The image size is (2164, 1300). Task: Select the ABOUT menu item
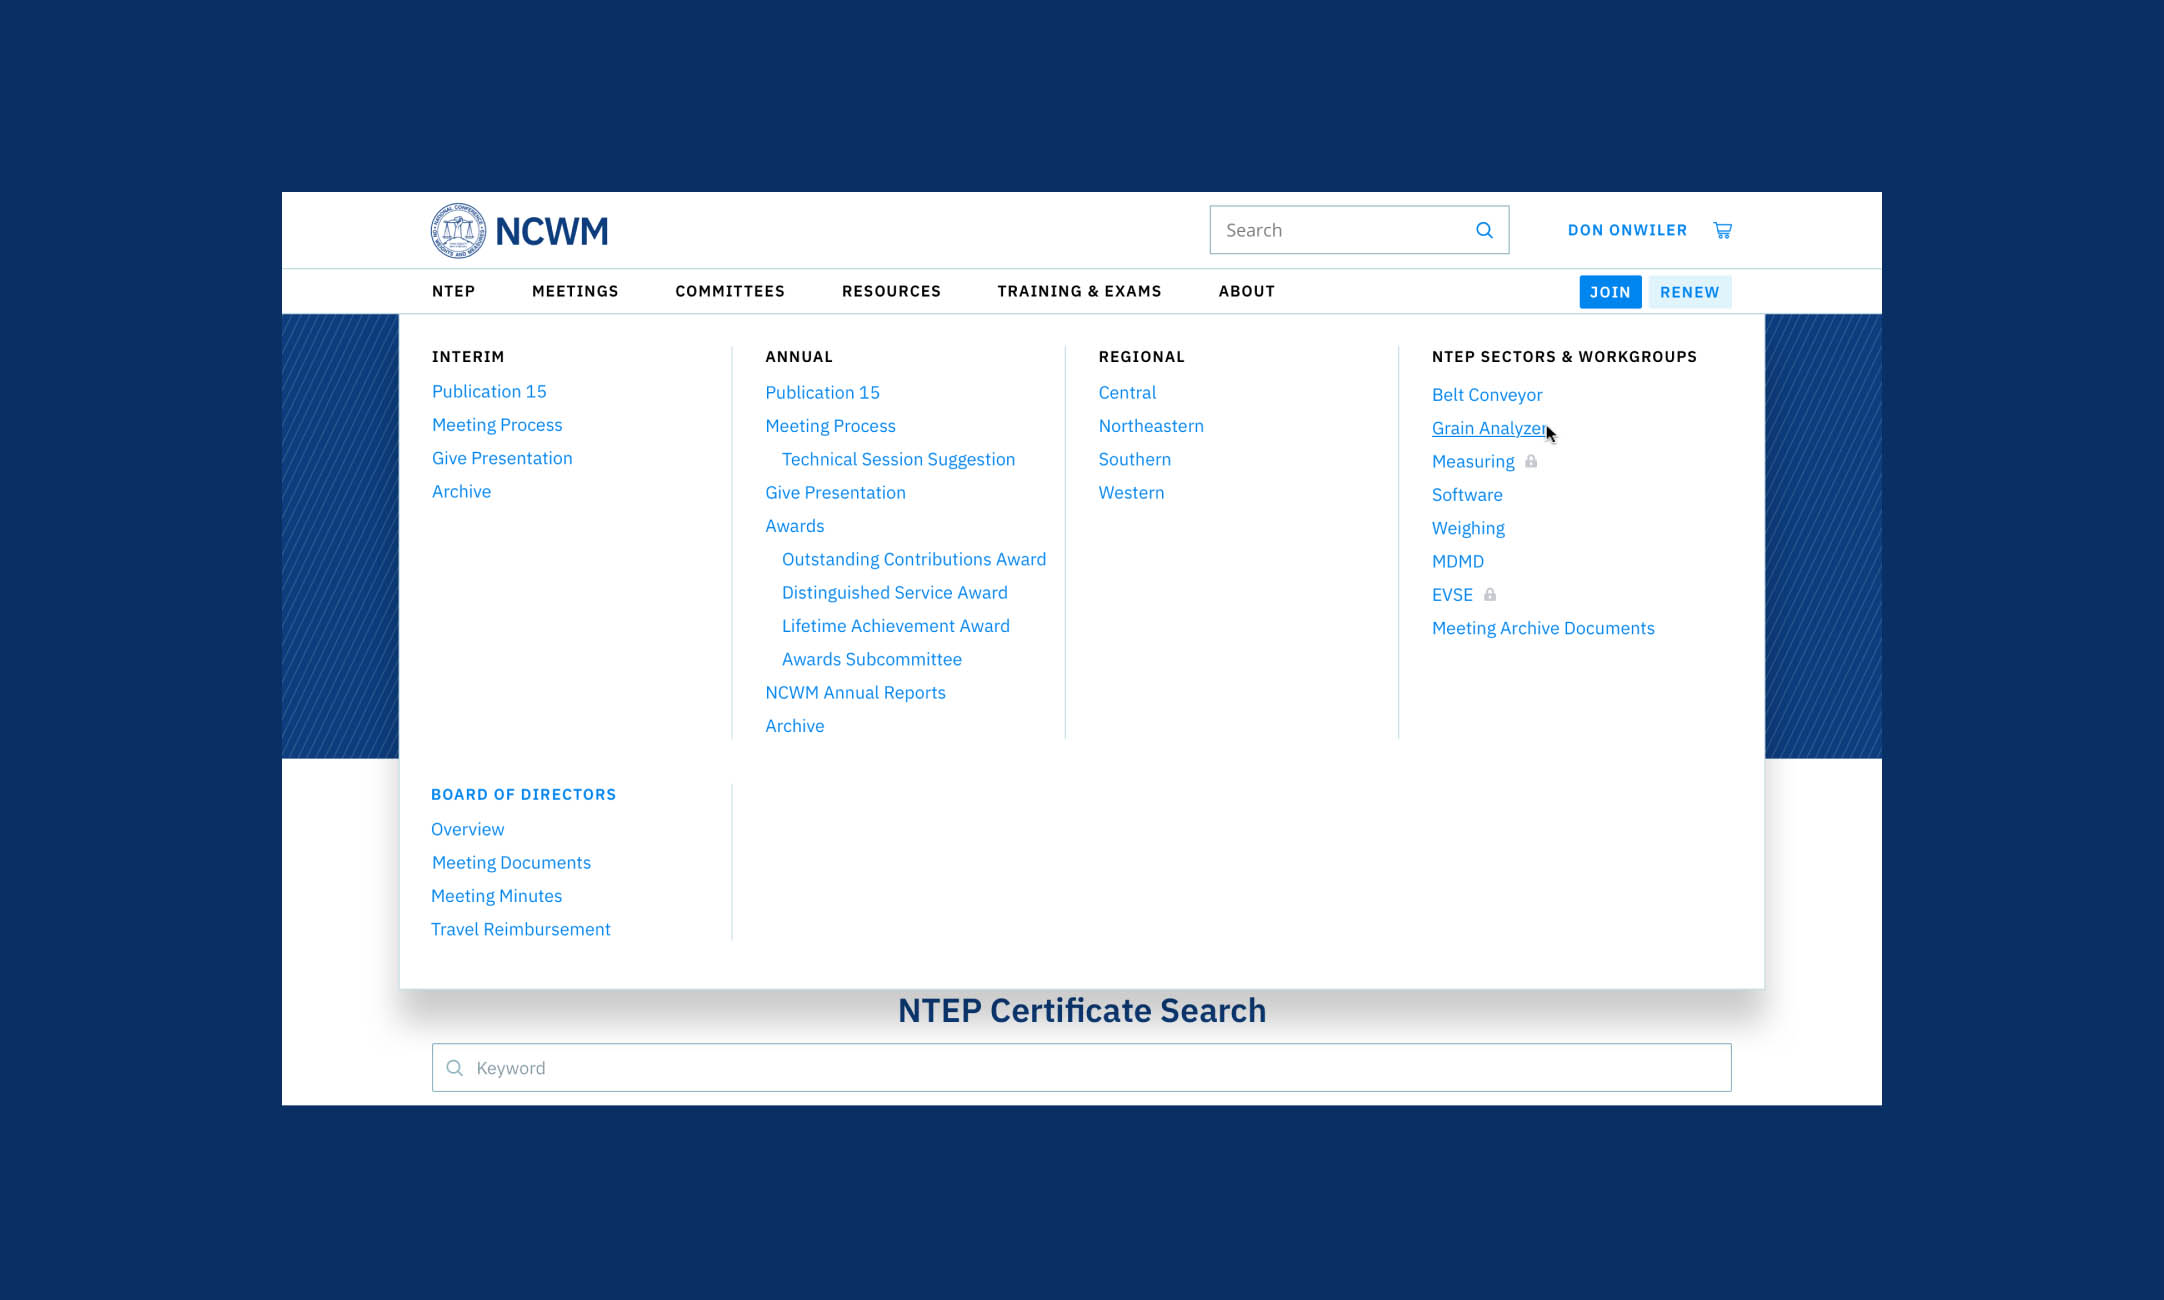coord(1247,291)
